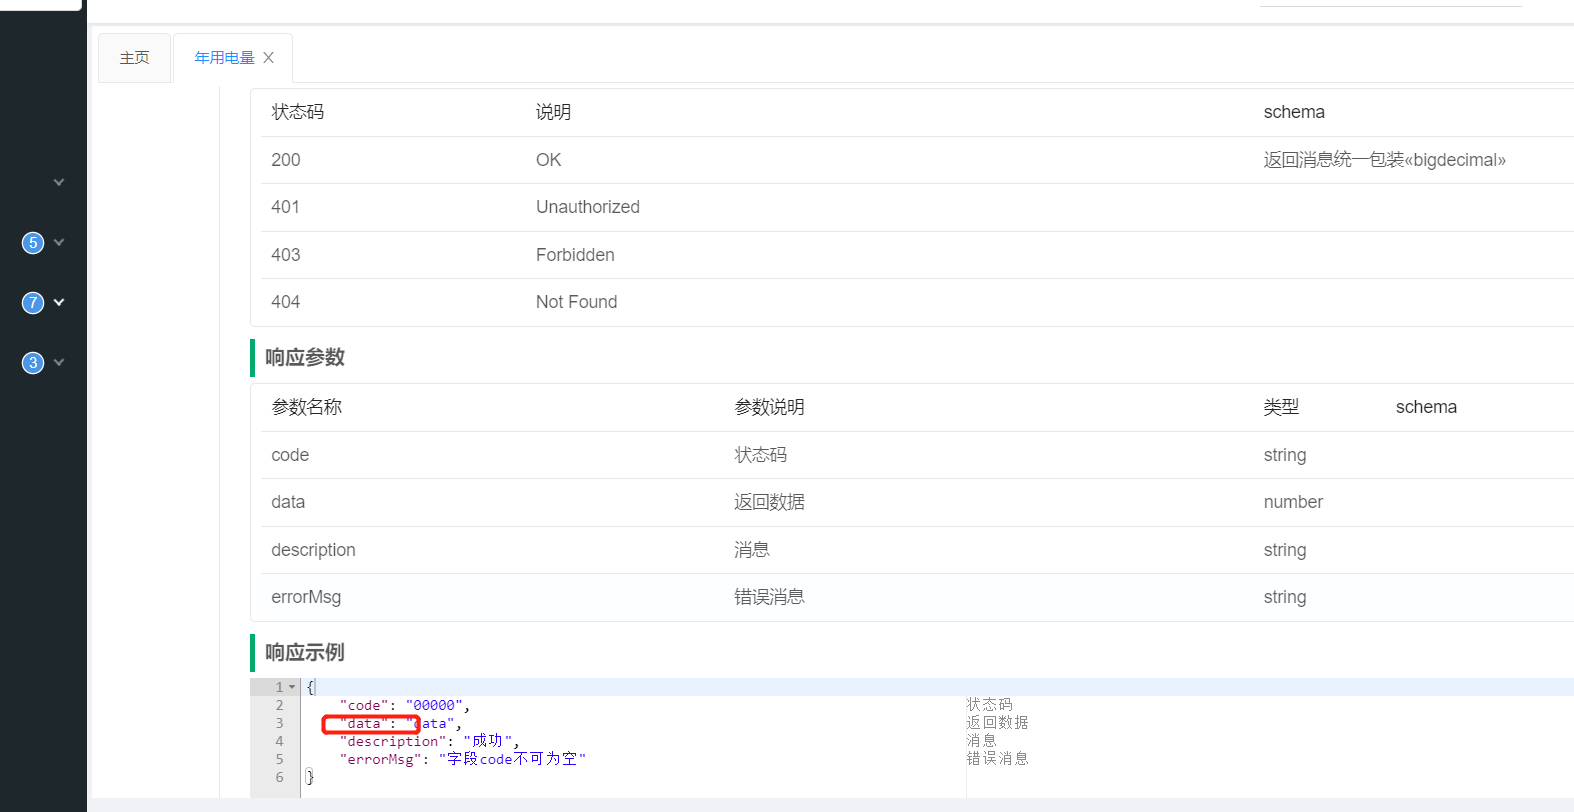Click the 响应参数 section heading
Screen dimensions: 1574x812
(x=305, y=357)
